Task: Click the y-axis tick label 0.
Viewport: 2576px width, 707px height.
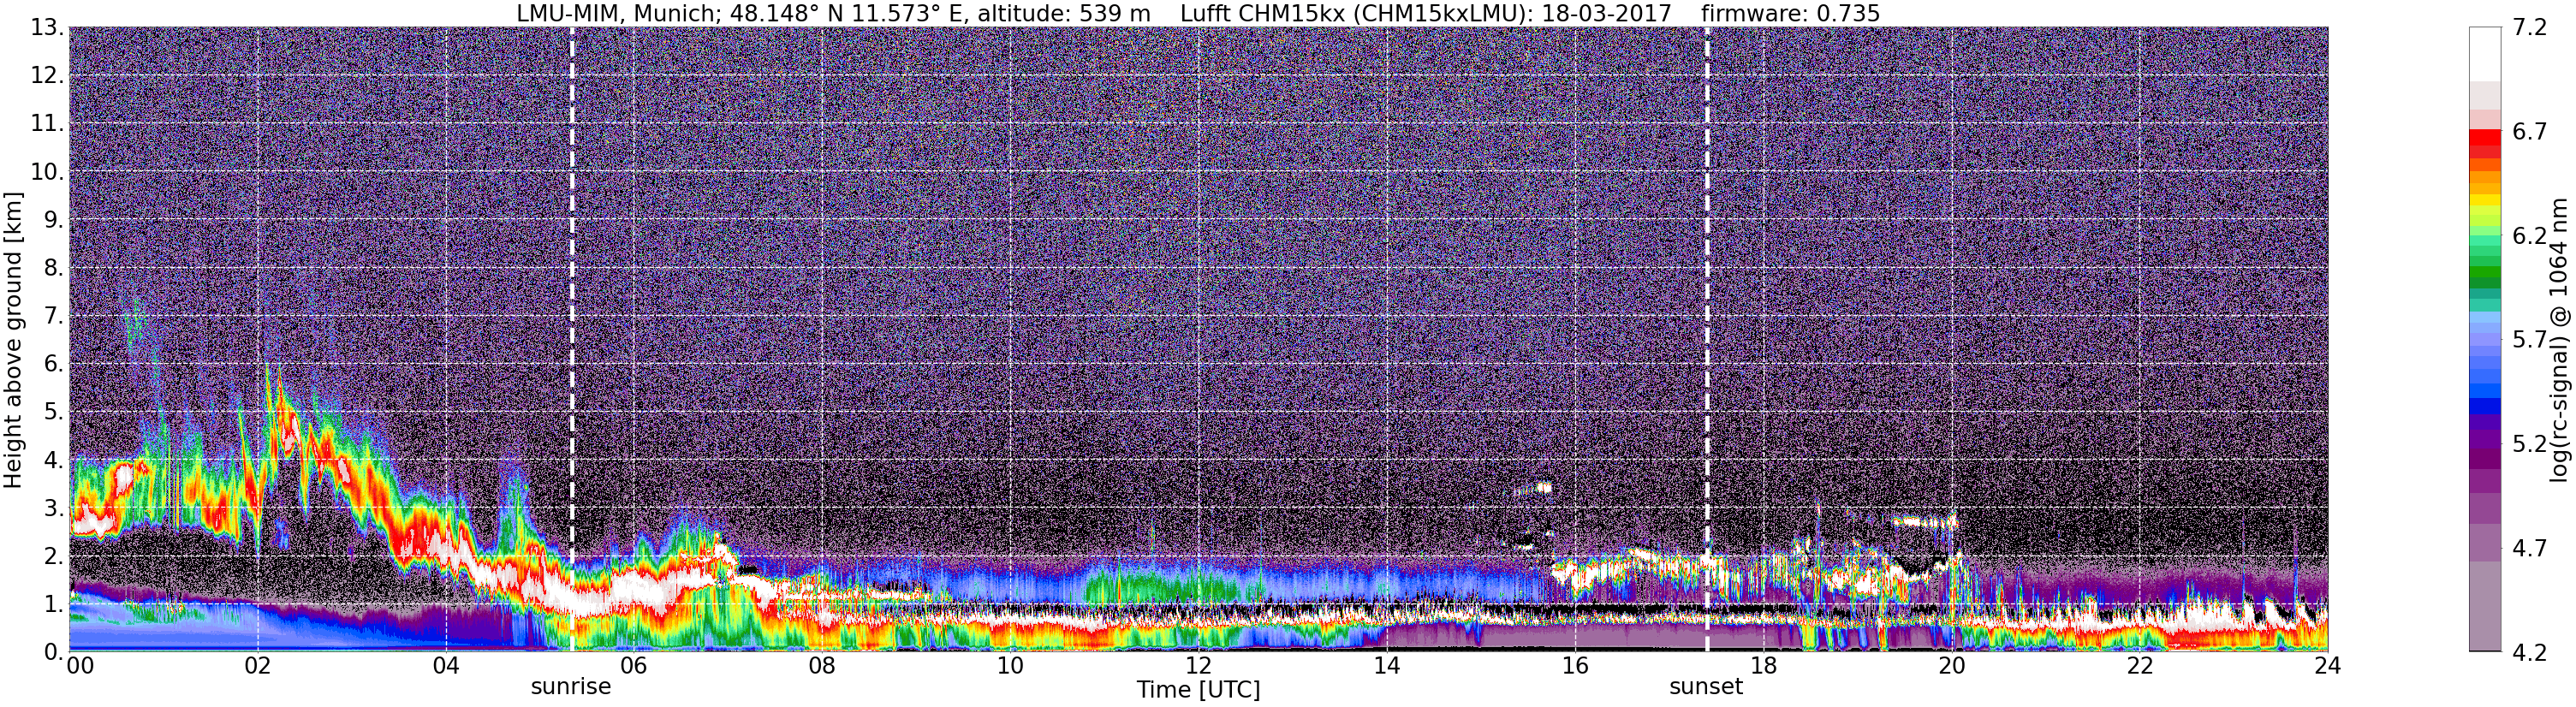Action: click(x=53, y=652)
